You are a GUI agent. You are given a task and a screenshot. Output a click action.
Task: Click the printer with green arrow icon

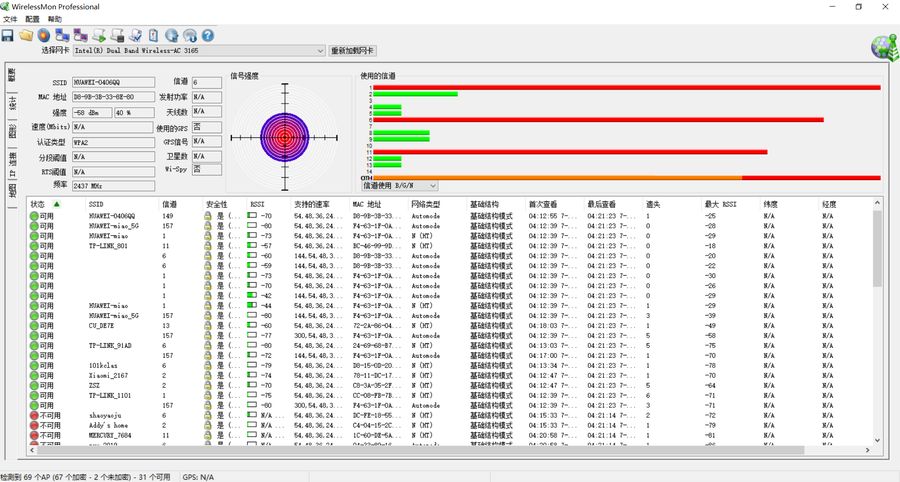99,36
